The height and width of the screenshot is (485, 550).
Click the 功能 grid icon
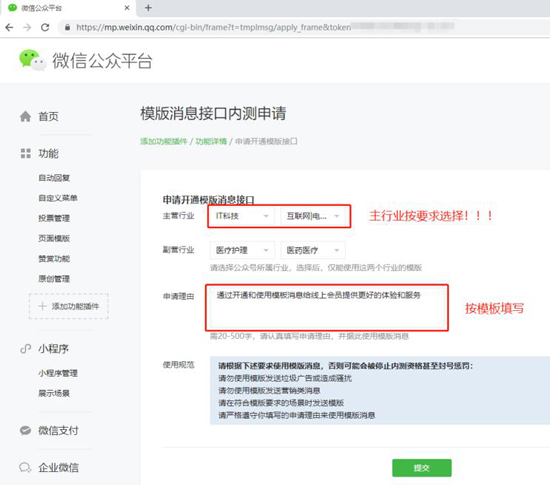coord(26,153)
